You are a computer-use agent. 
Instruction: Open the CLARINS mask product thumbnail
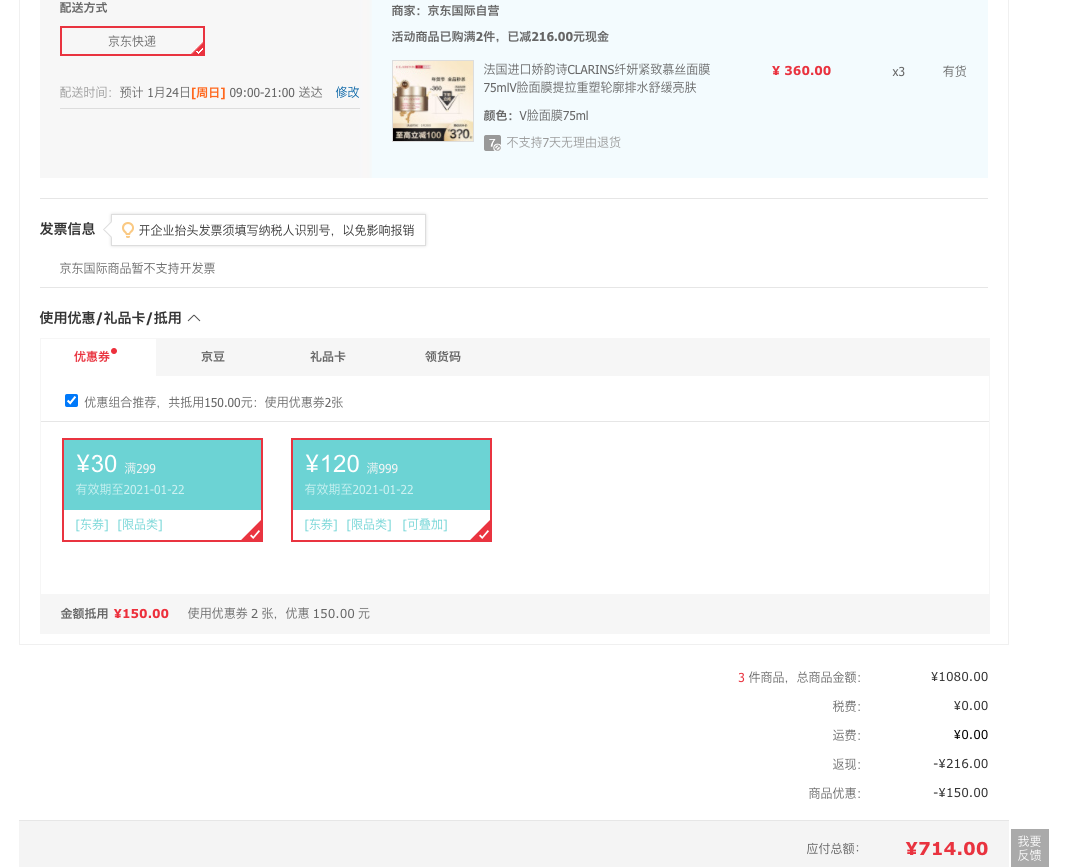coord(433,101)
